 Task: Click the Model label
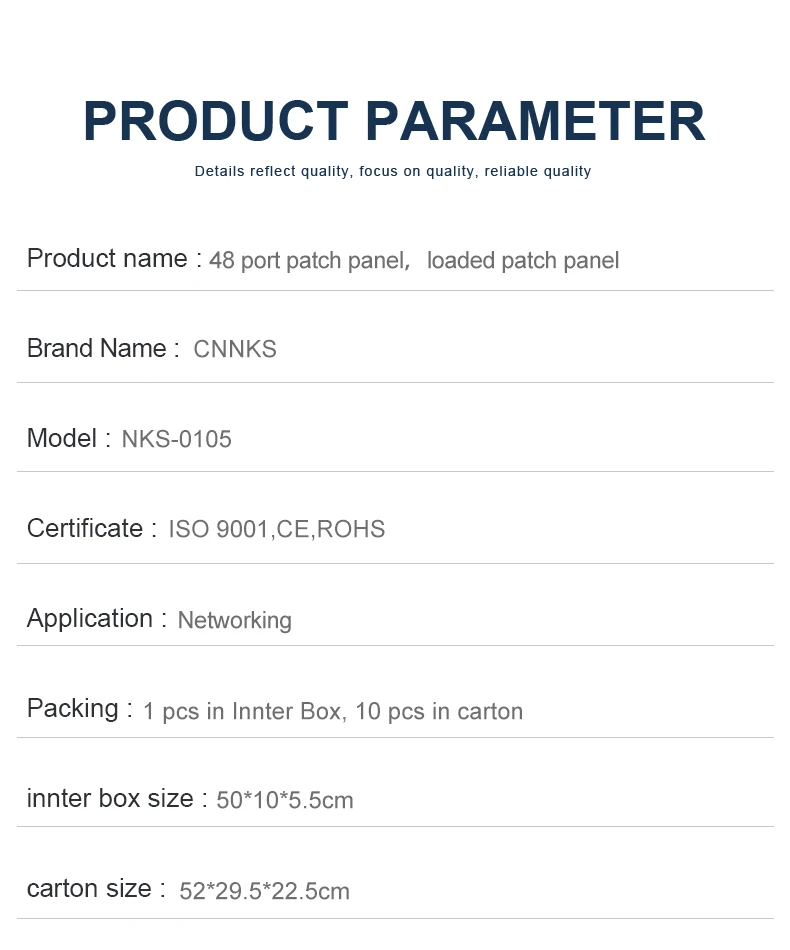click(x=62, y=439)
